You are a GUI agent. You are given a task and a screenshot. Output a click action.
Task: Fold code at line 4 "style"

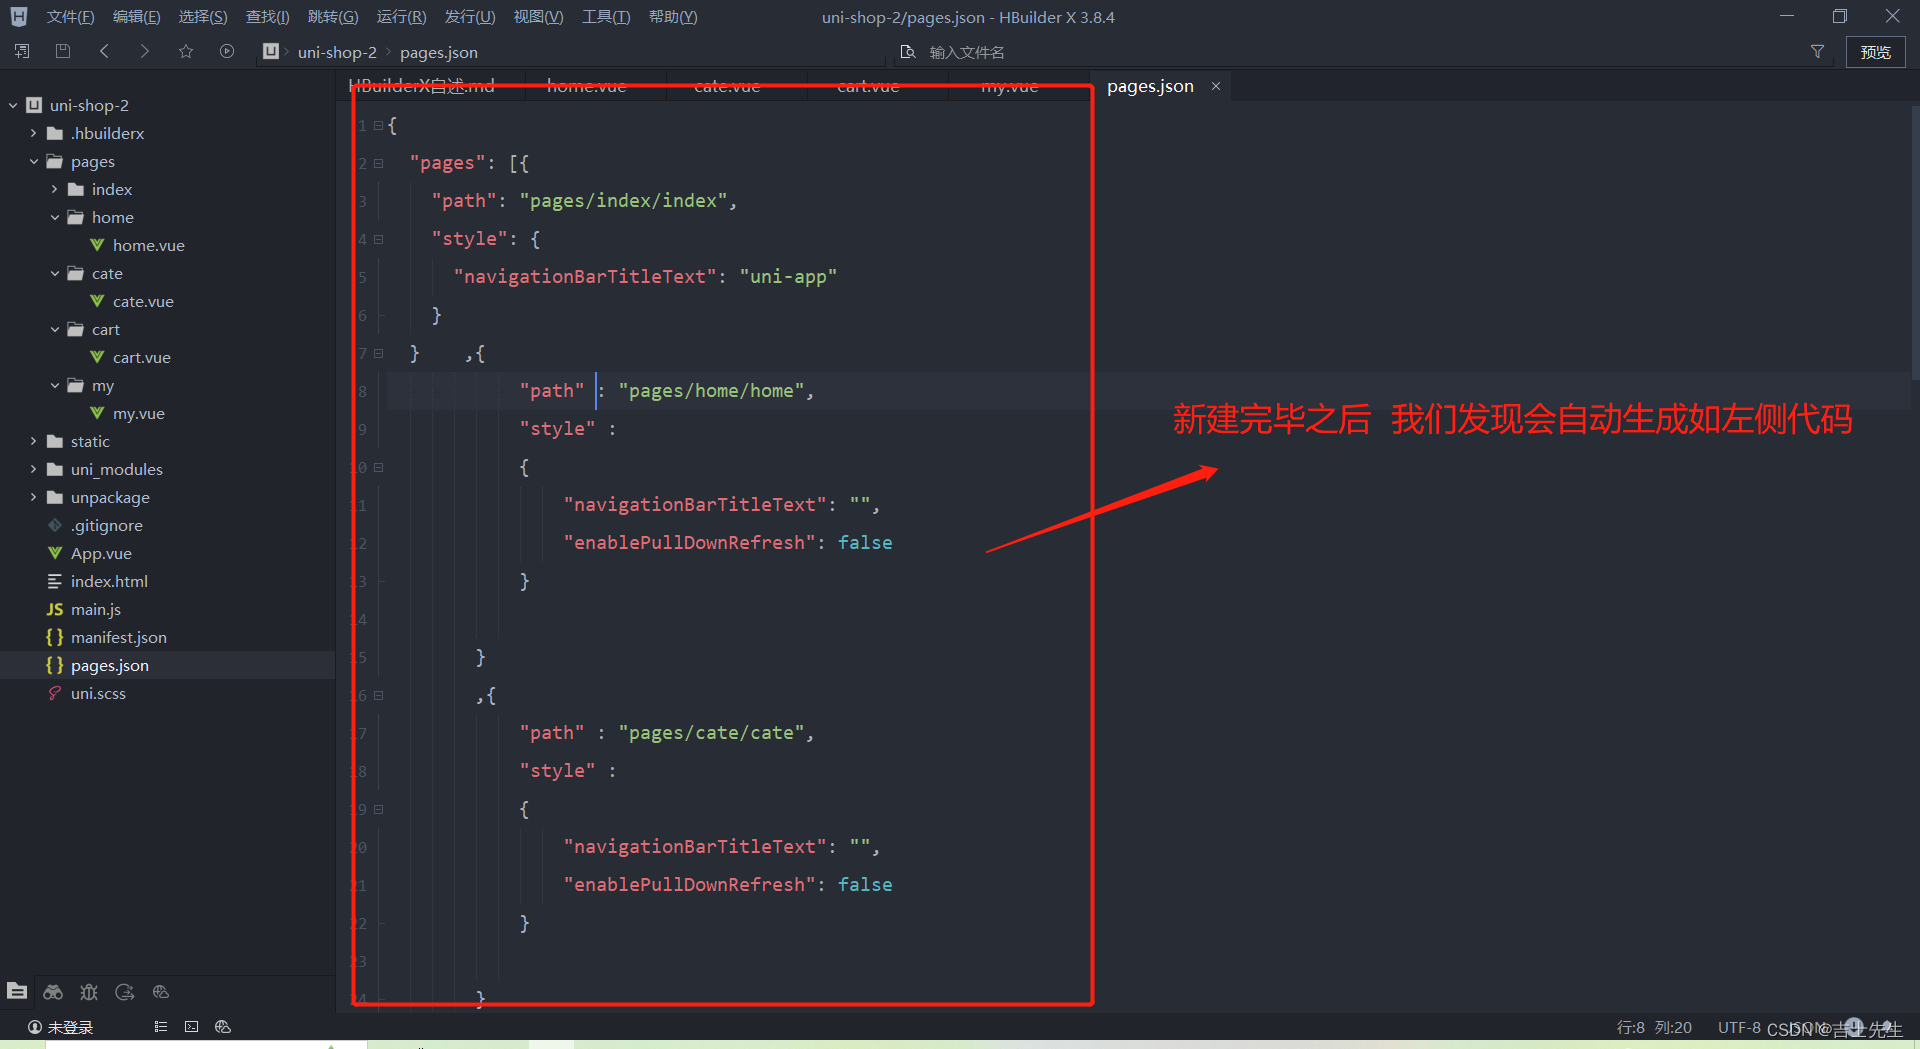(x=379, y=239)
